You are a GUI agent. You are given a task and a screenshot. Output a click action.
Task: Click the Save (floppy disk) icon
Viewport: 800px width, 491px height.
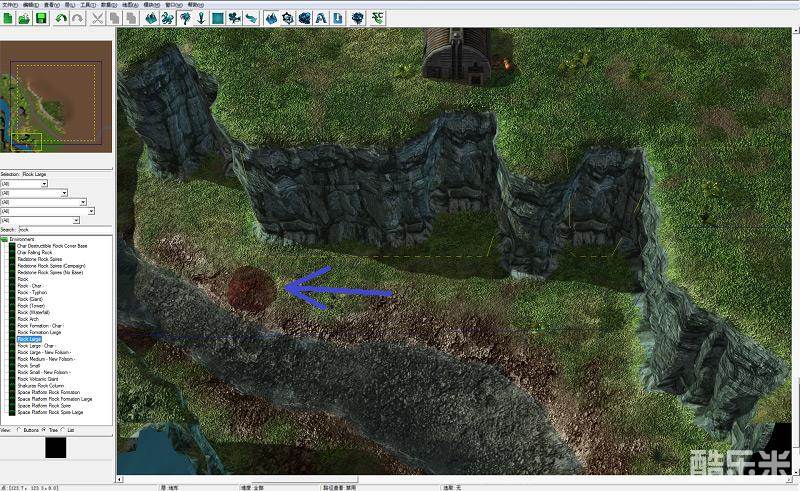pyautogui.click(x=41, y=18)
